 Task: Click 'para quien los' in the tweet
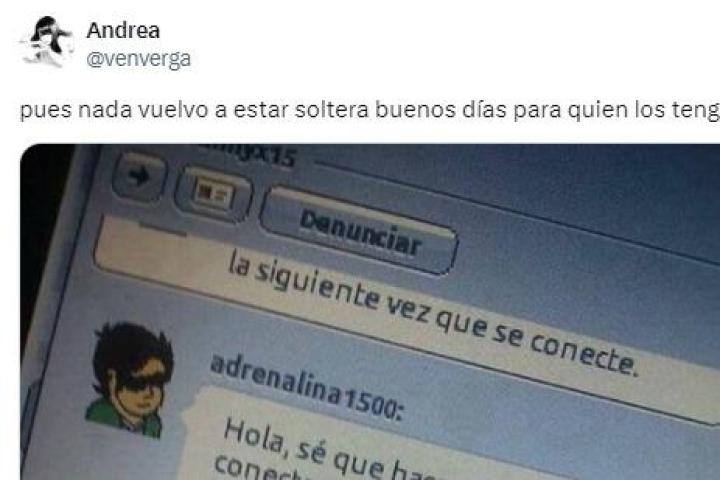590,110
